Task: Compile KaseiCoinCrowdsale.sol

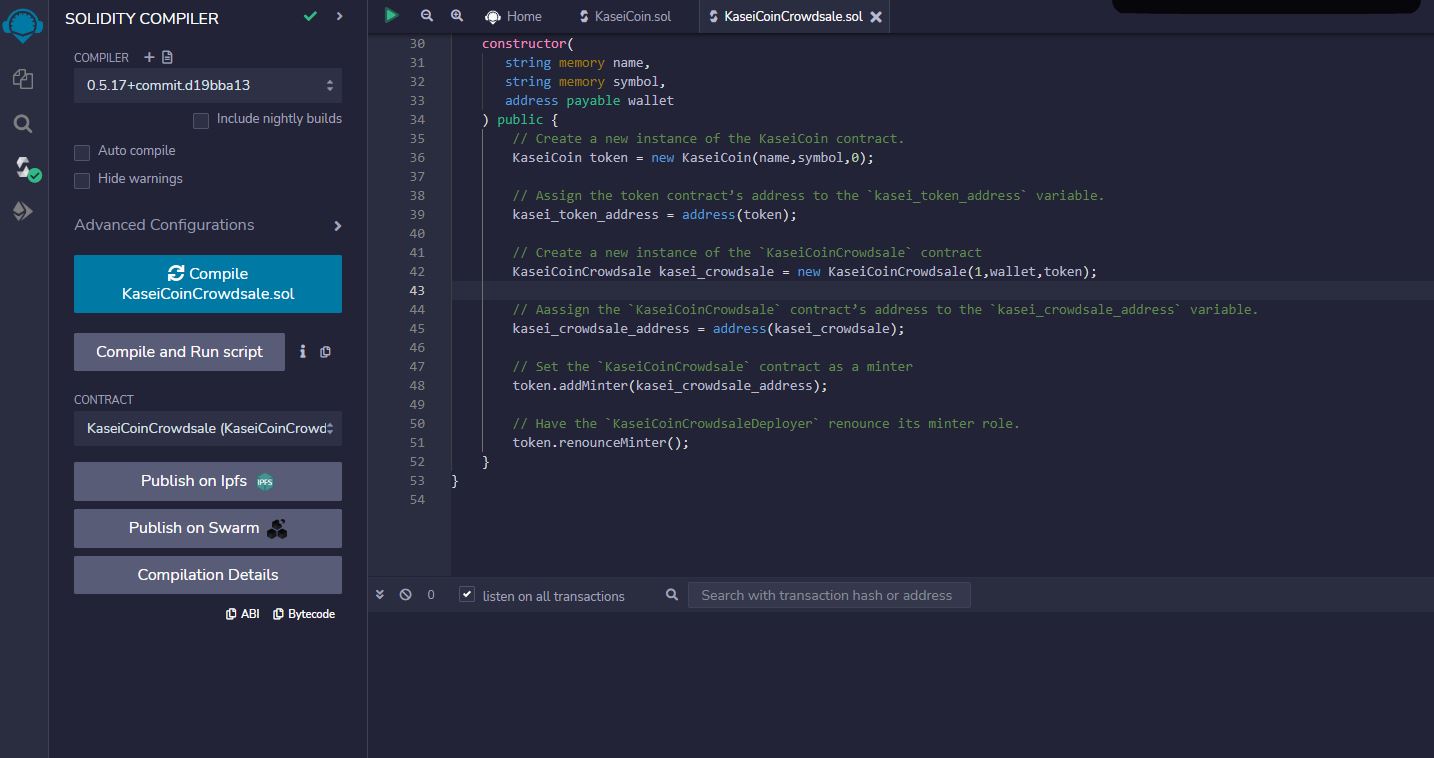Action: (x=207, y=283)
